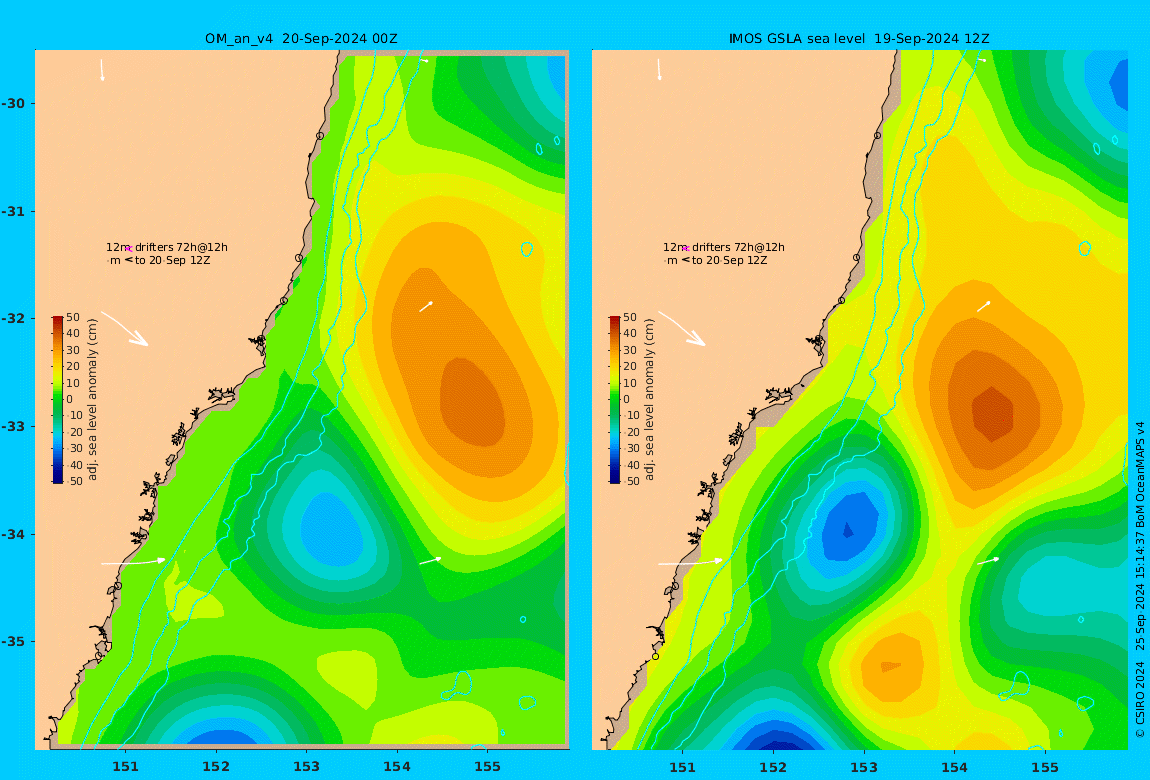Viewport: 1150px width, 780px height.
Task: Click longitude 151 under the left map
Action: 125,767
